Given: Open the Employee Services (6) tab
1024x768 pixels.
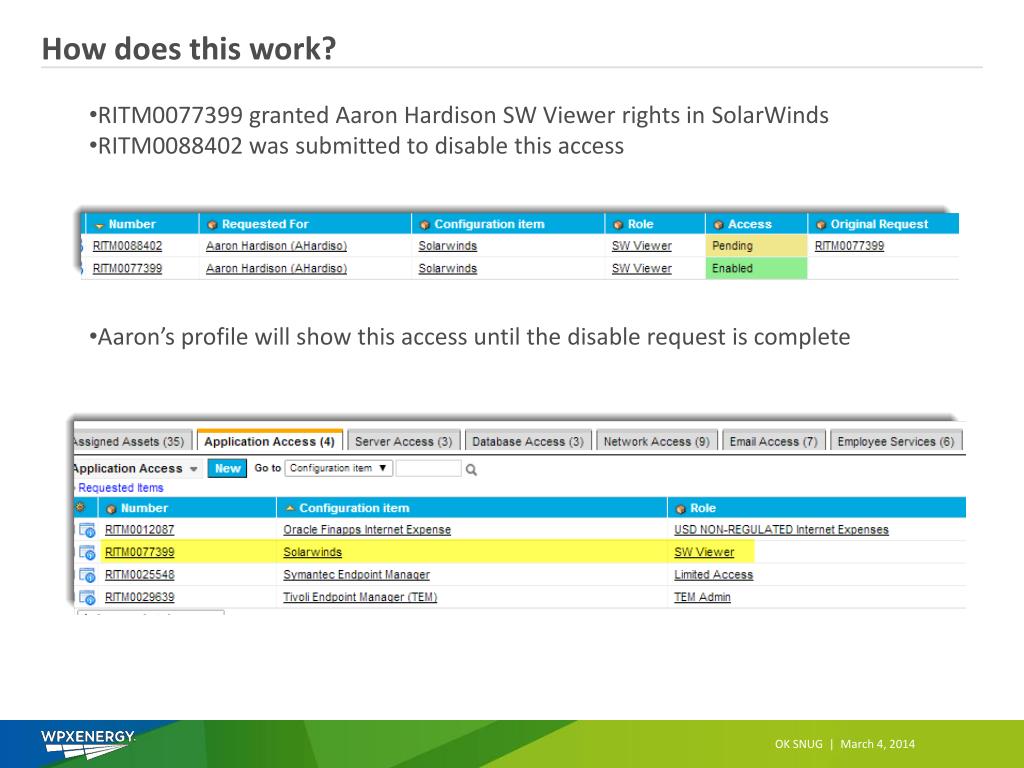Looking at the screenshot, I should 895,441.
